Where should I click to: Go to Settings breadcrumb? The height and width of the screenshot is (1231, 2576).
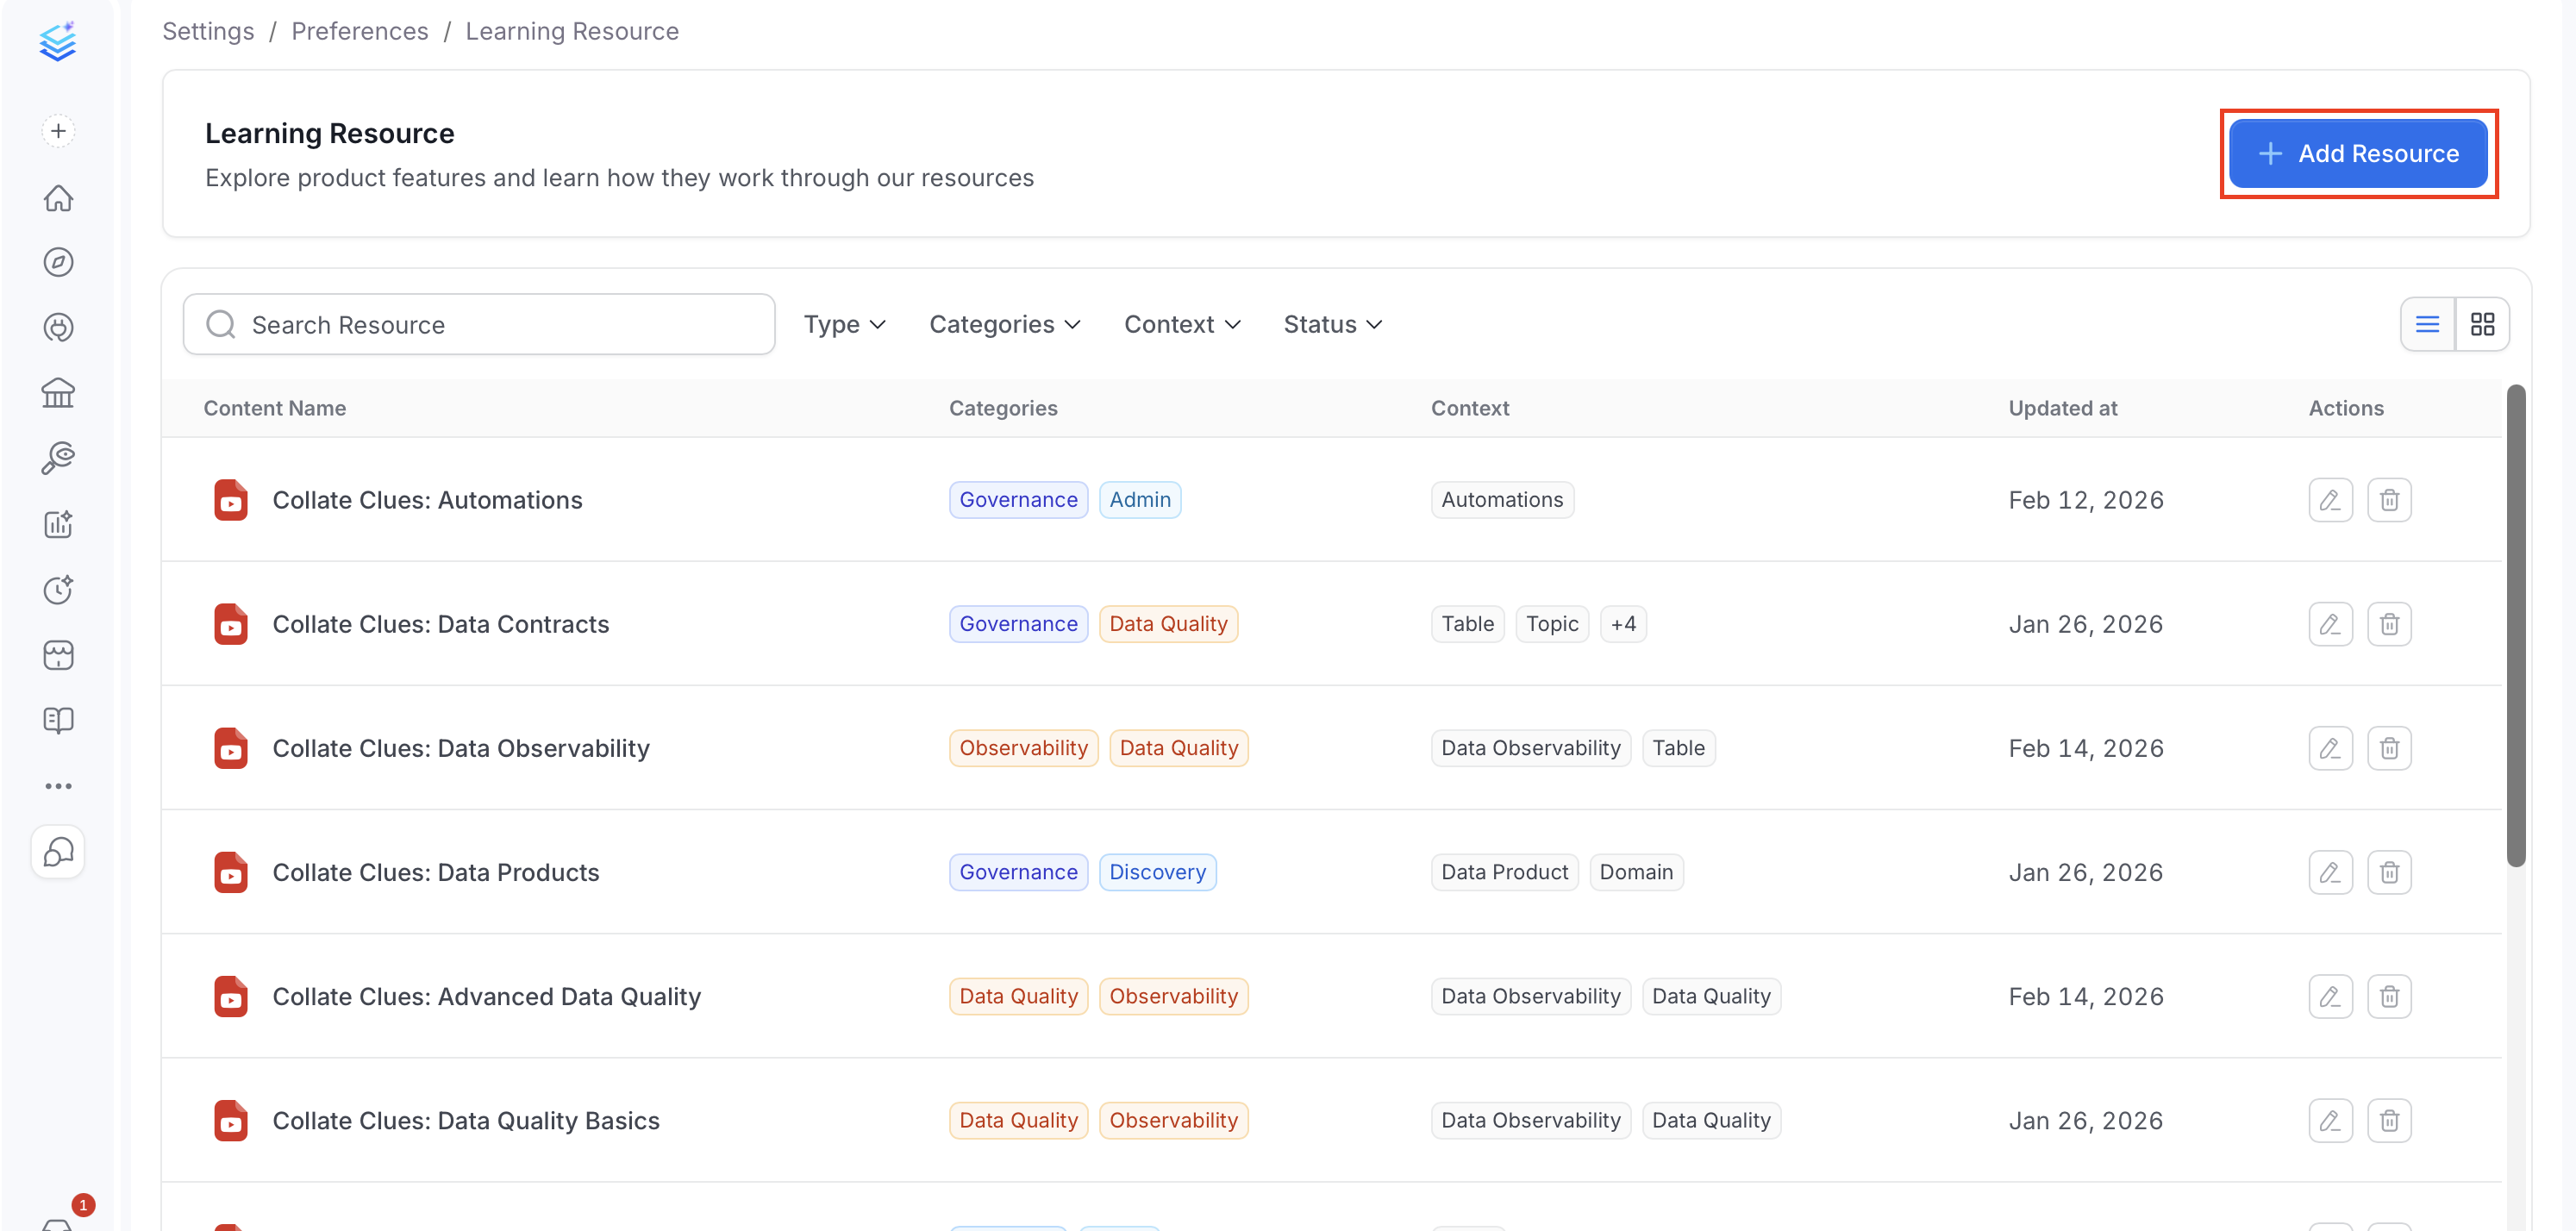click(x=208, y=31)
